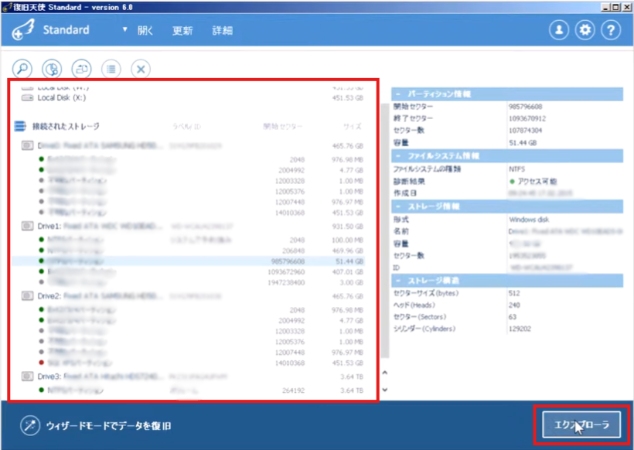This screenshot has height=450, width=634.
Task: Open the settings gear icon
Action: tap(585, 30)
